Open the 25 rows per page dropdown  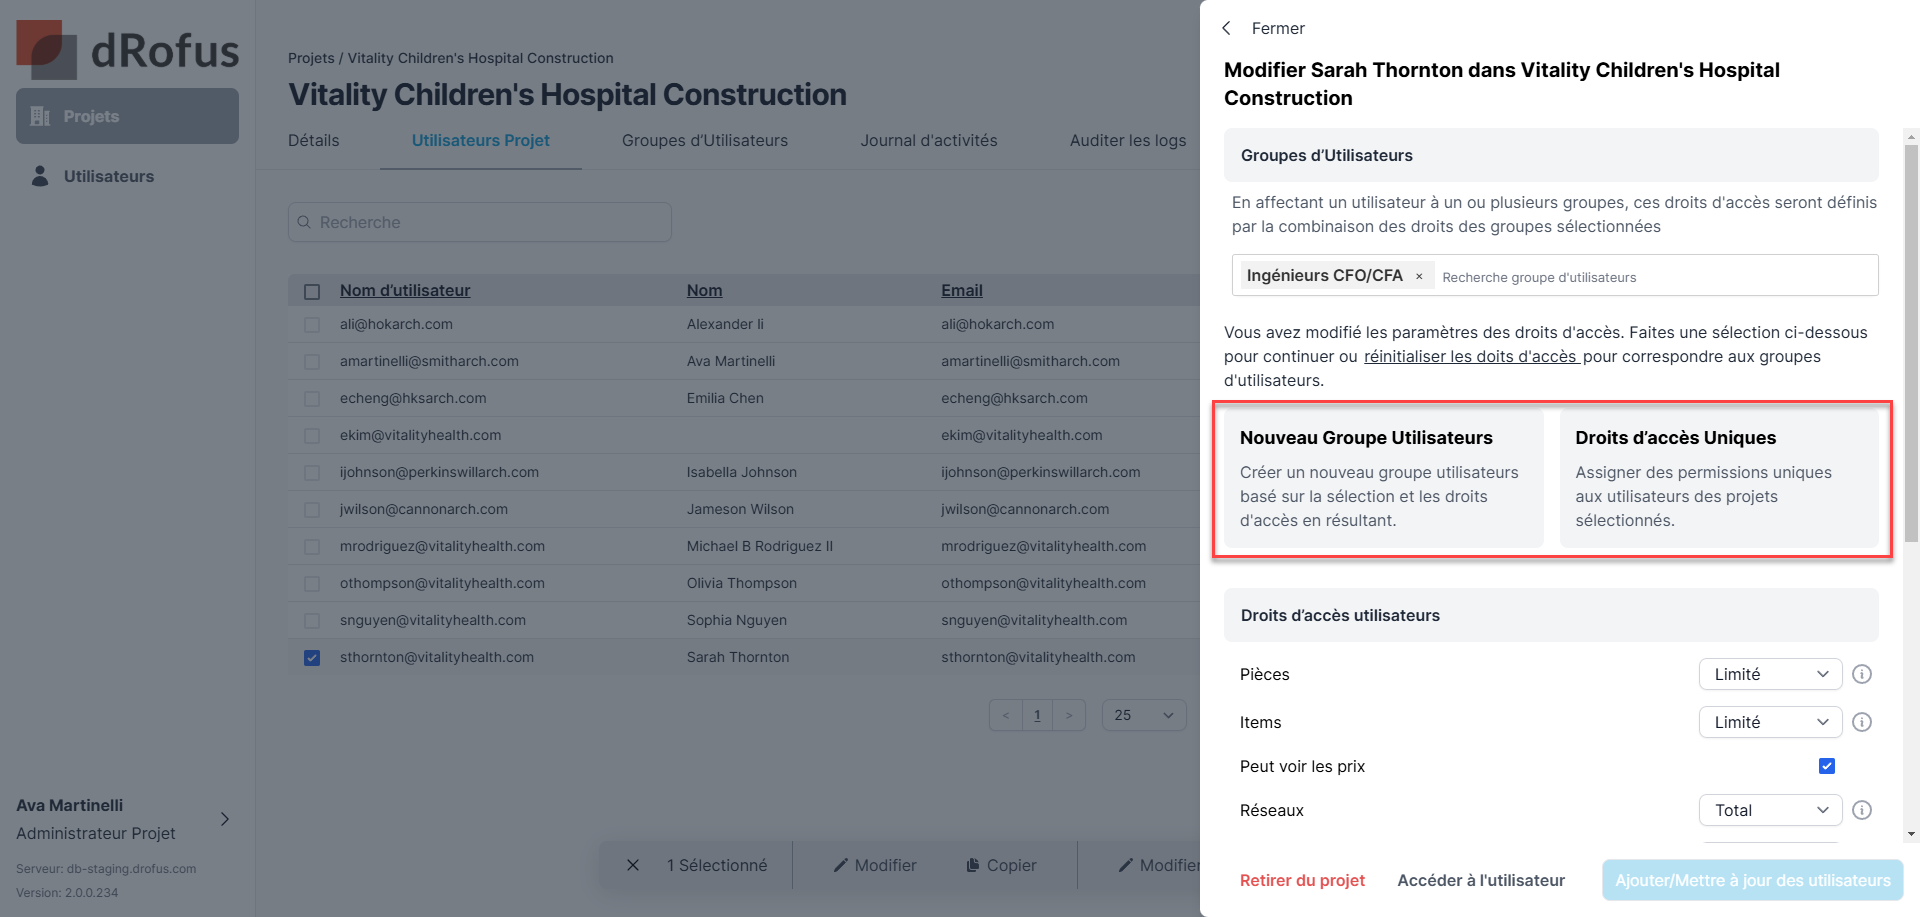click(x=1144, y=715)
